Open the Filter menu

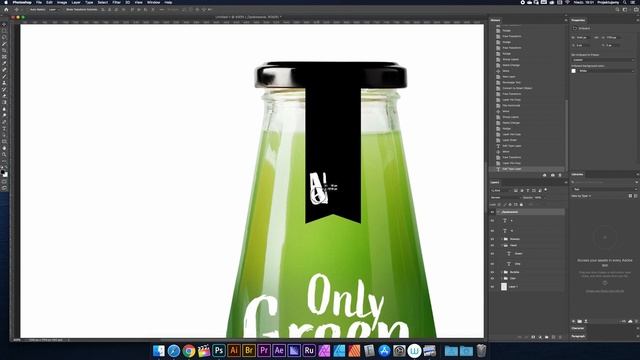(116, 2)
